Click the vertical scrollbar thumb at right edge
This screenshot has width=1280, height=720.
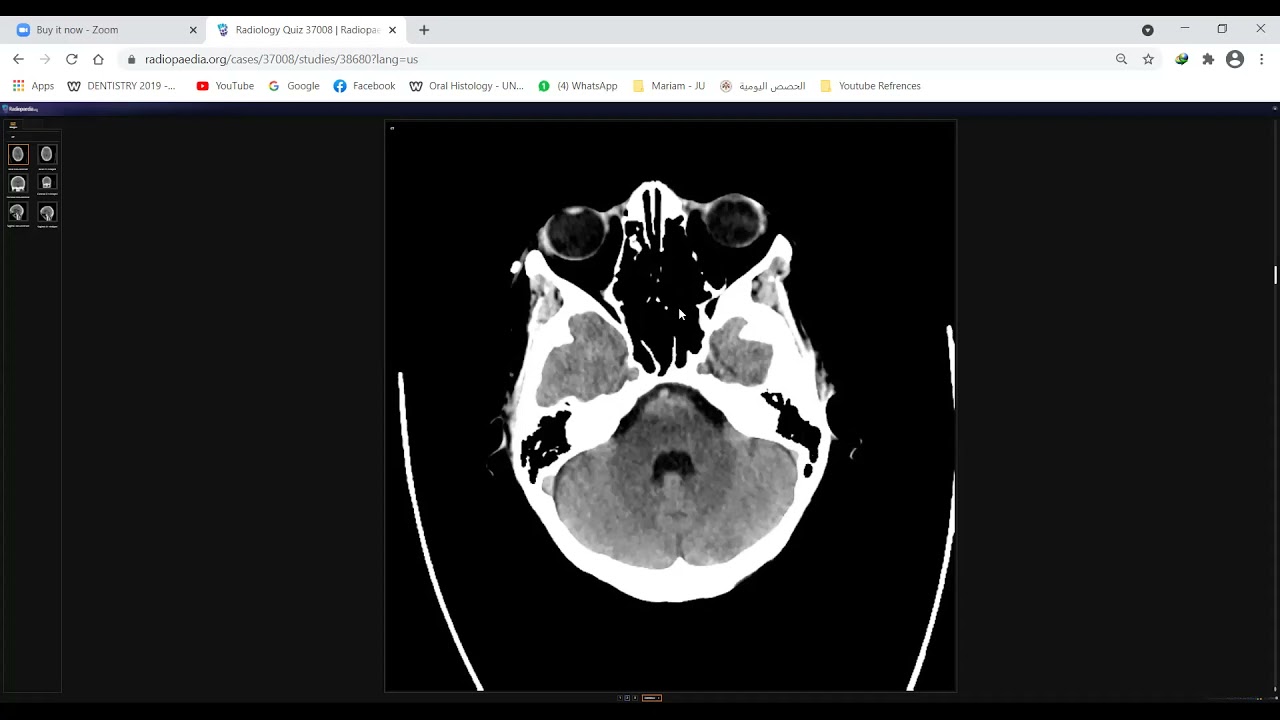click(1275, 274)
